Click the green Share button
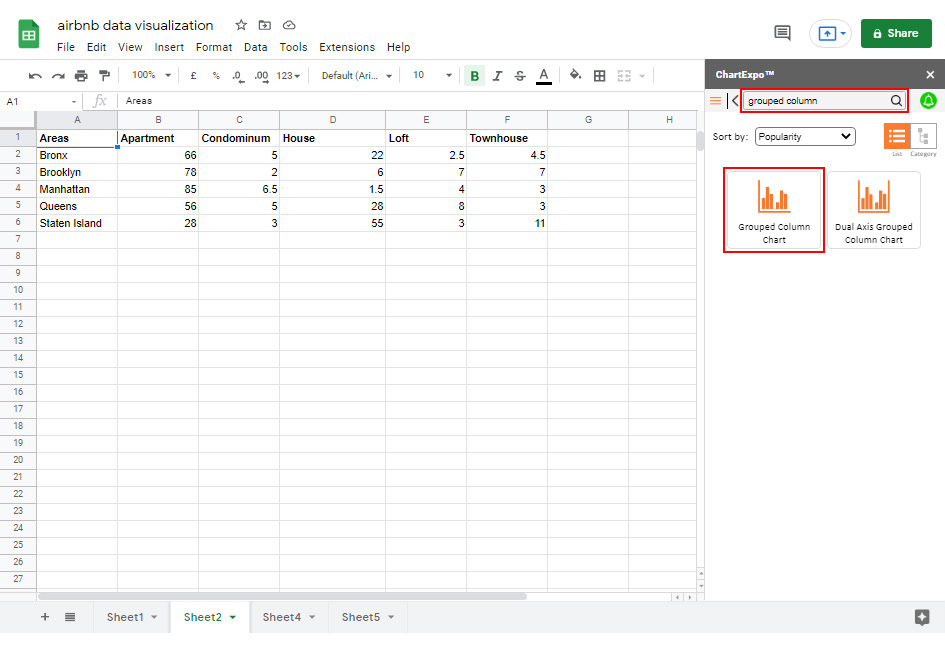The image size is (945, 651). tap(896, 33)
